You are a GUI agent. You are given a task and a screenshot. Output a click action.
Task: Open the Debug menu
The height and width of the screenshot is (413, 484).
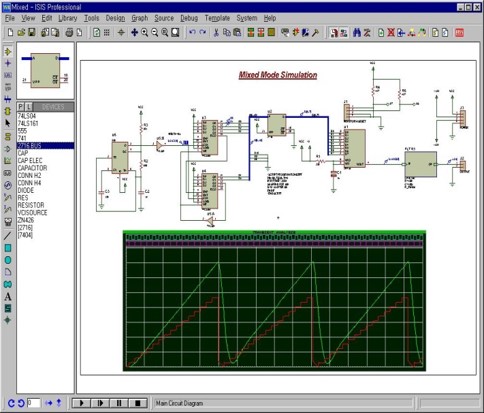(189, 18)
